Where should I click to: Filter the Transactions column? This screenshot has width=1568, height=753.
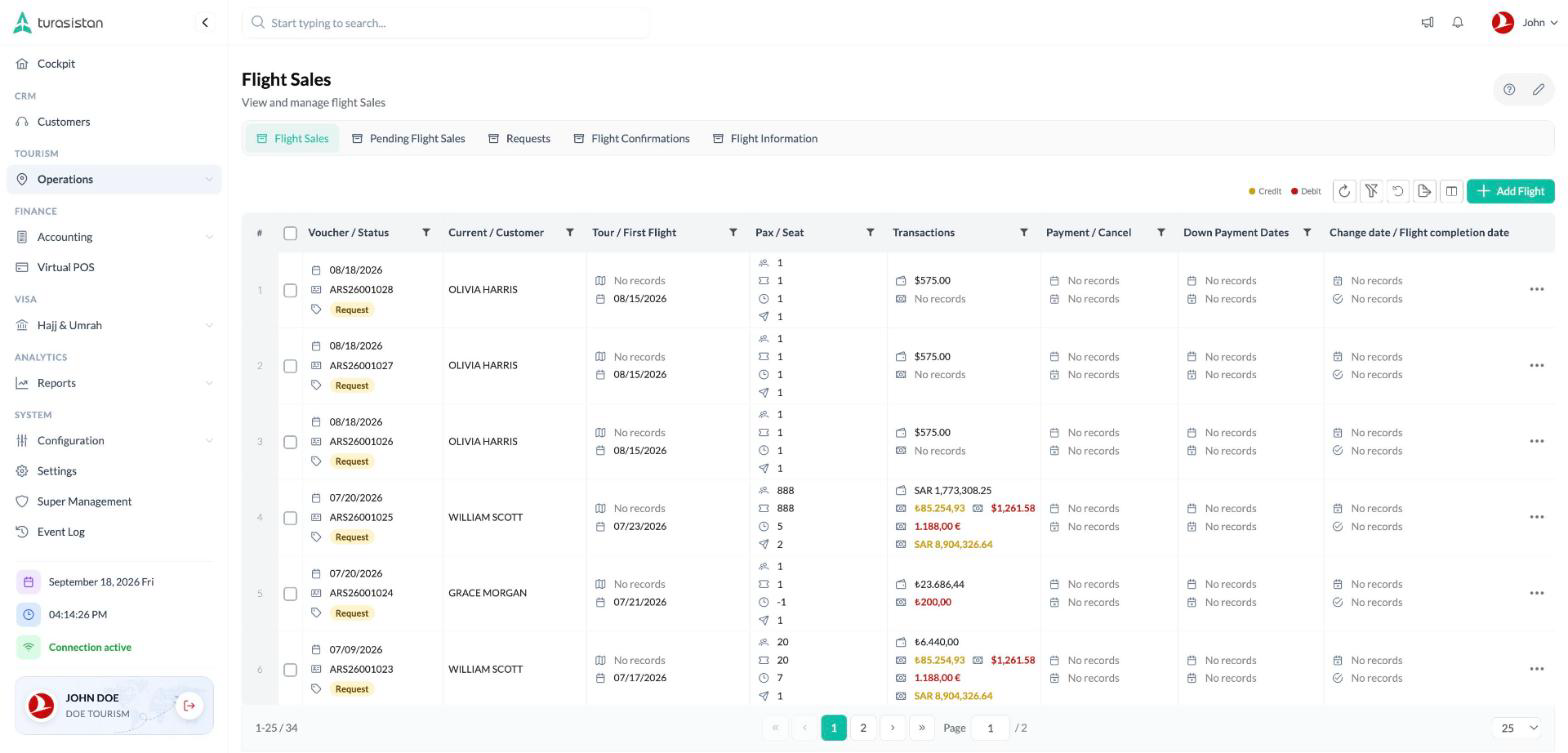(1024, 233)
